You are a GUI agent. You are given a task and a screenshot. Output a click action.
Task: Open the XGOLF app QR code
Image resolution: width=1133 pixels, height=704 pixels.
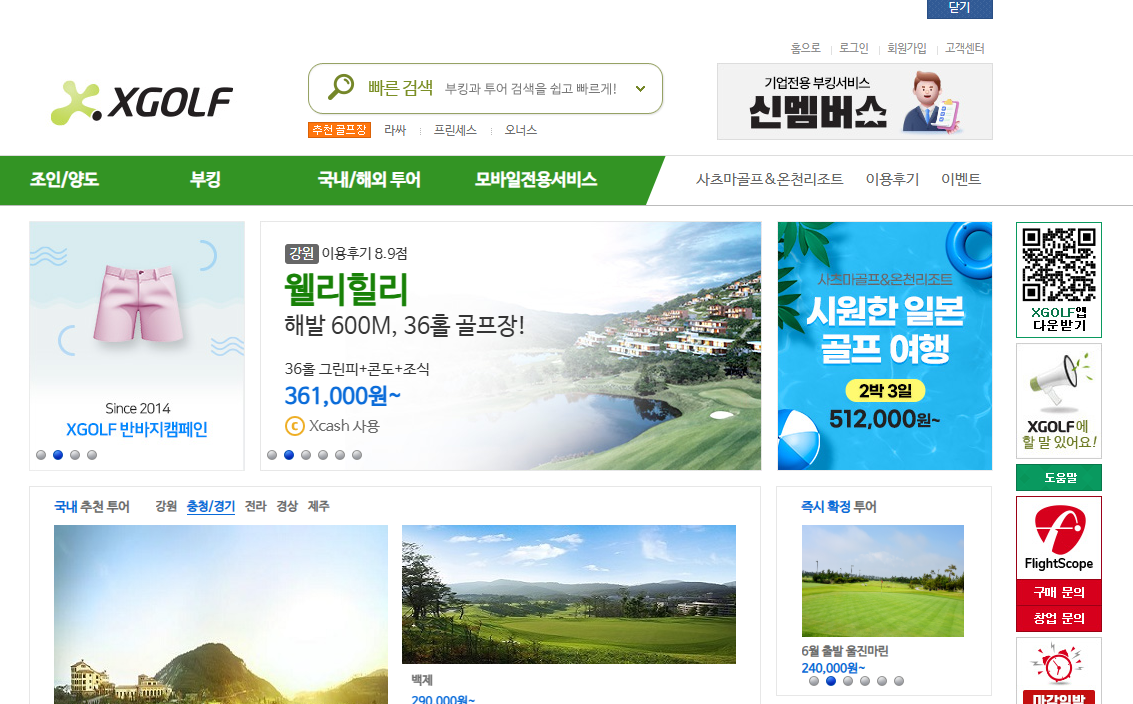coord(1059,265)
